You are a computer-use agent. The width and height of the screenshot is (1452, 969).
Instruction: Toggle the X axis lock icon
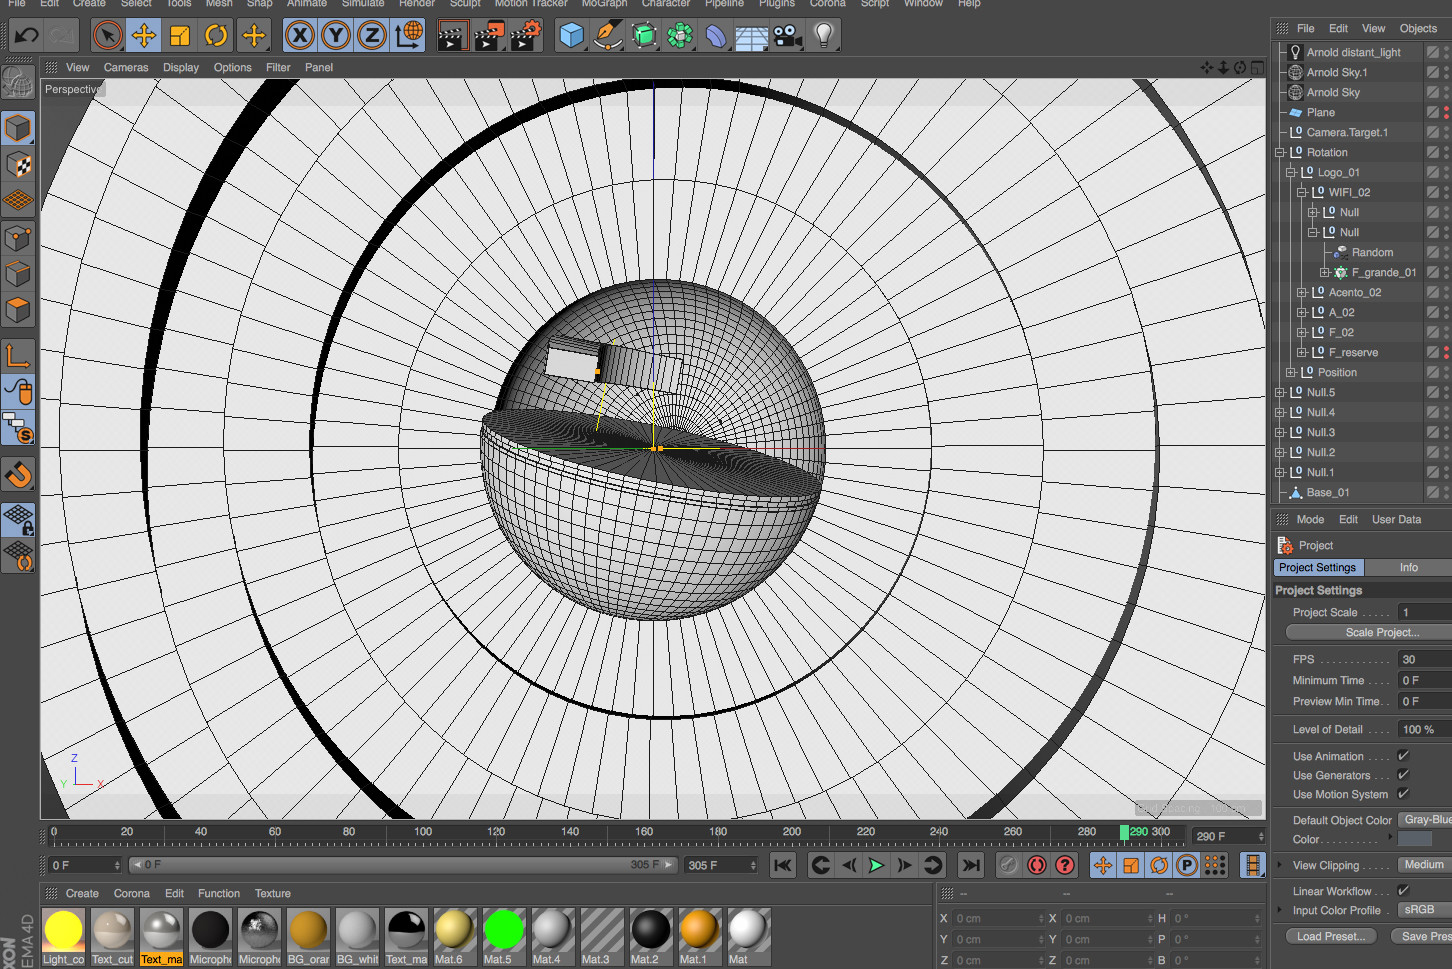[x=299, y=36]
